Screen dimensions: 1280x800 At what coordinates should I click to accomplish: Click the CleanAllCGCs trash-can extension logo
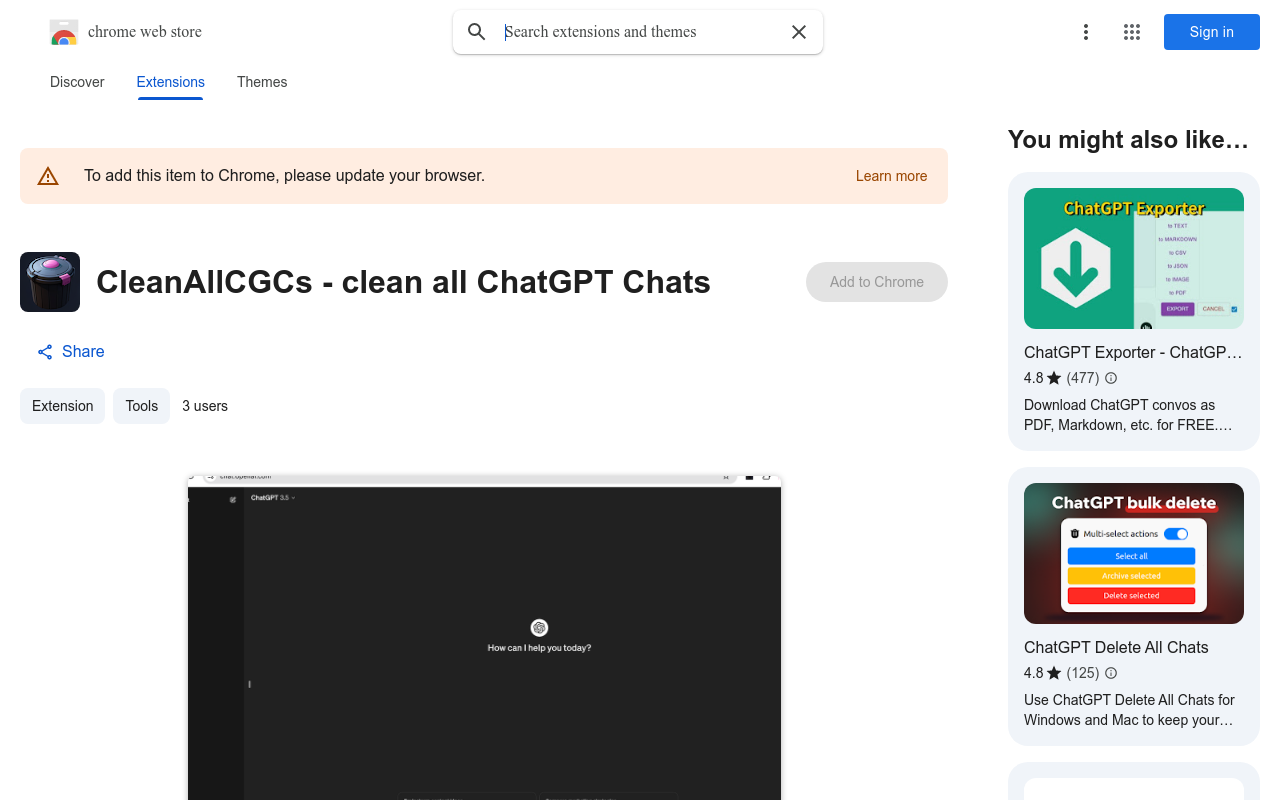point(49,282)
